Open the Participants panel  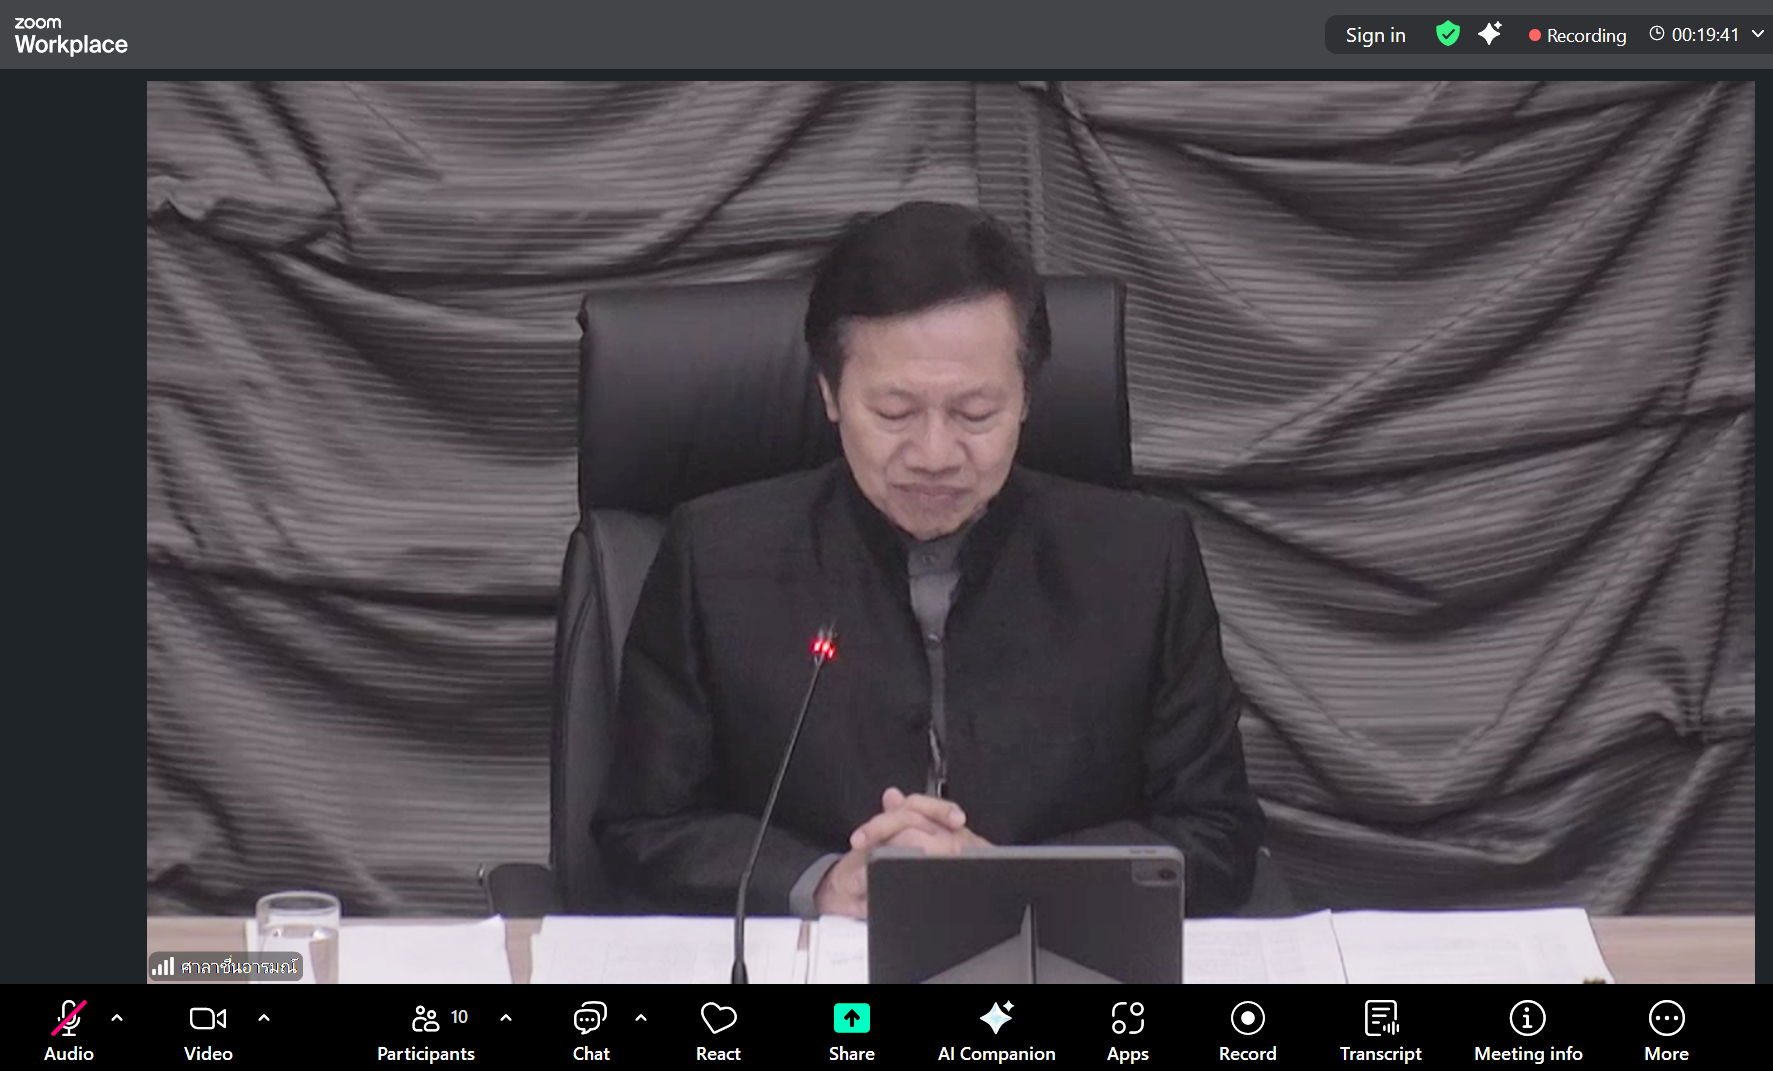click(x=426, y=1030)
